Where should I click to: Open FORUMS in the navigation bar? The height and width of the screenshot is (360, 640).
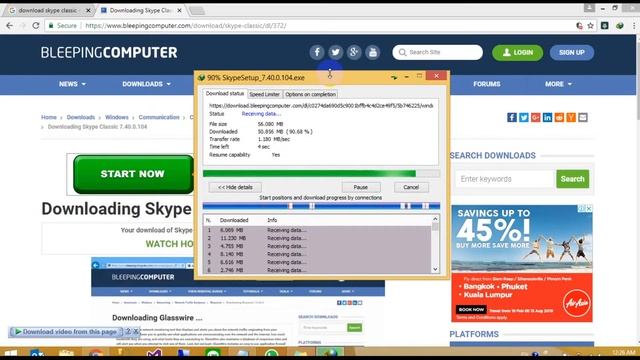[487, 84]
